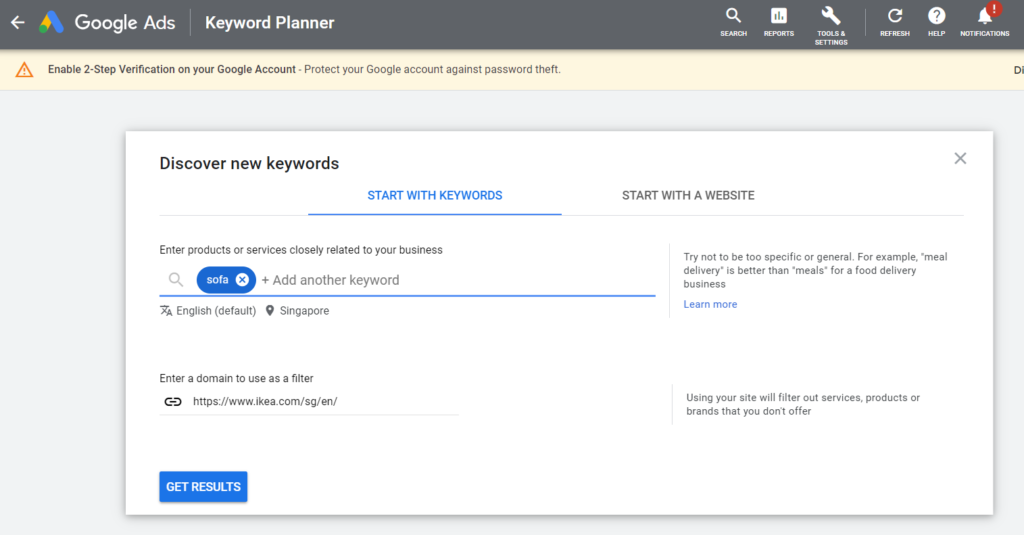Open the Help question mark icon
The width and height of the screenshot is (1024, 535).
pos(936,22)
